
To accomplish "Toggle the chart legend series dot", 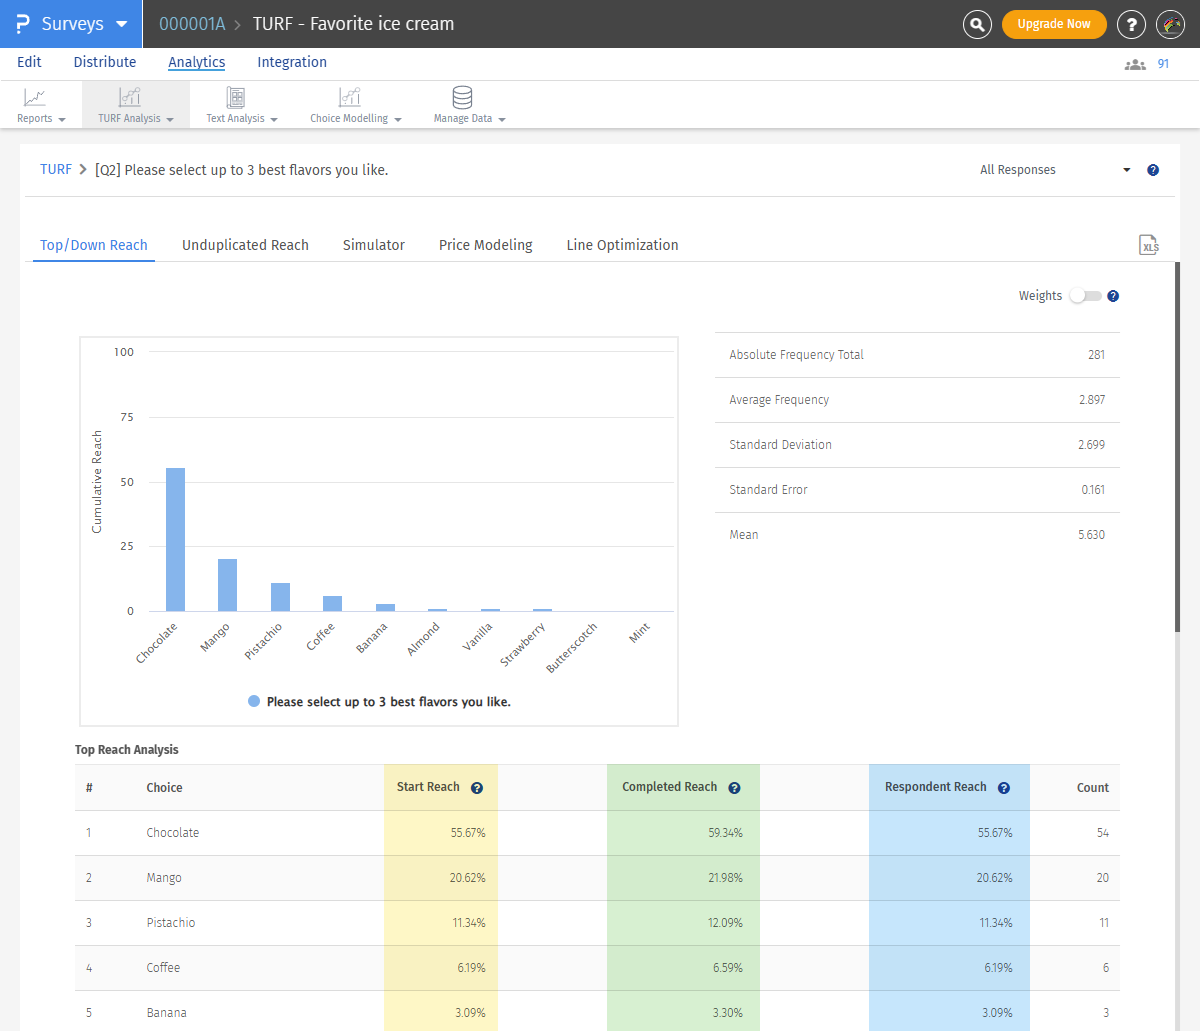I will (x=254, y=702).
